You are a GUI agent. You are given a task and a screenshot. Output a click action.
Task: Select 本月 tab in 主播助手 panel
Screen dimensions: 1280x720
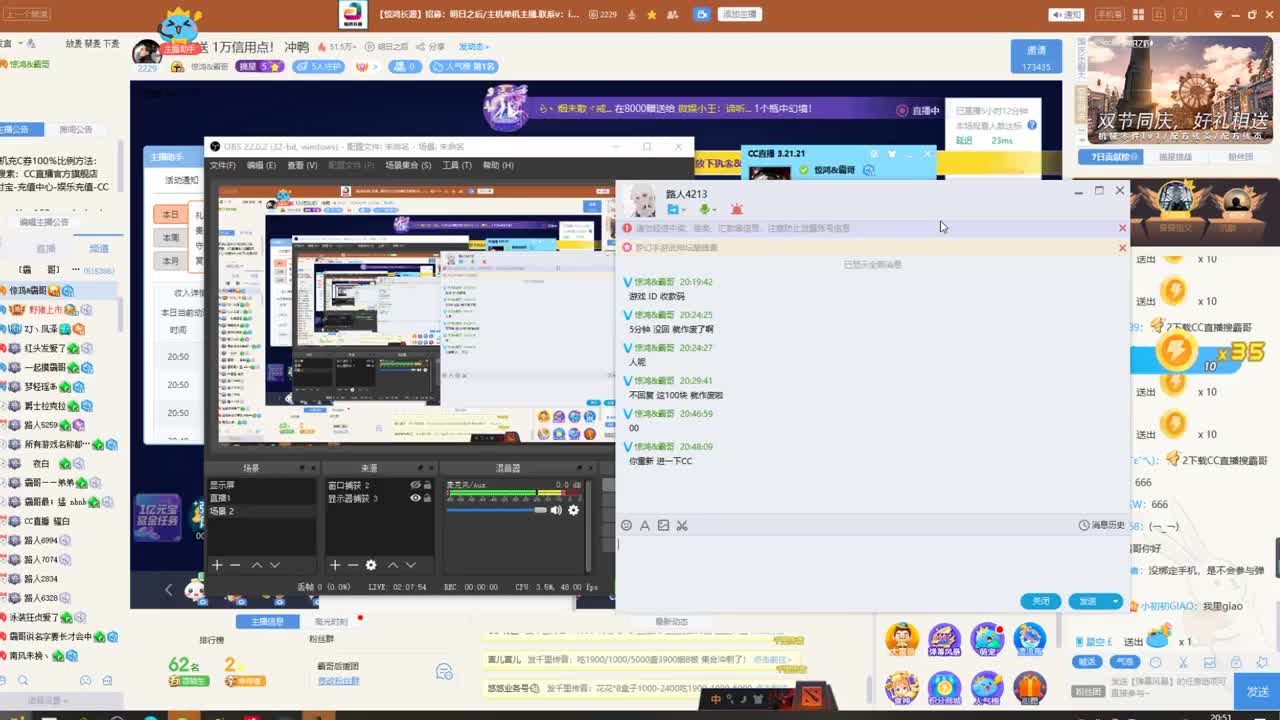pos(171,261)
